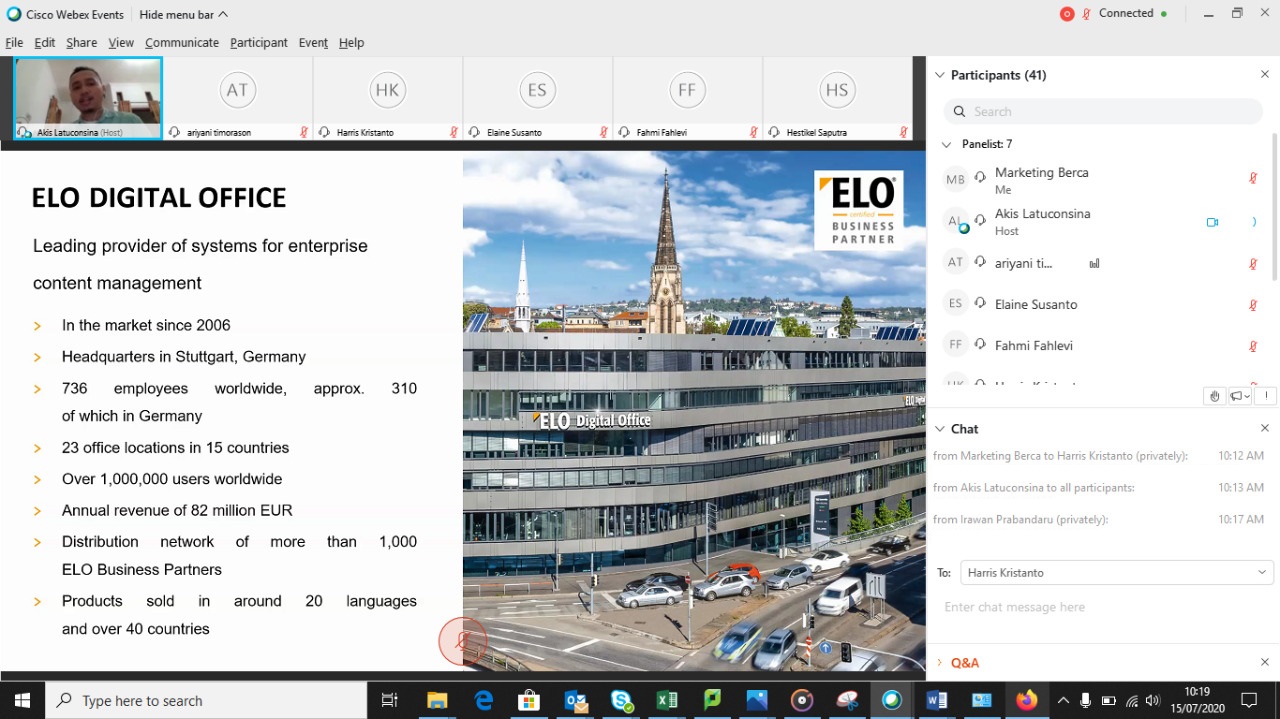
Task: Click the participant Search field
Action: pyautogui.click(x=1103, y=112)
